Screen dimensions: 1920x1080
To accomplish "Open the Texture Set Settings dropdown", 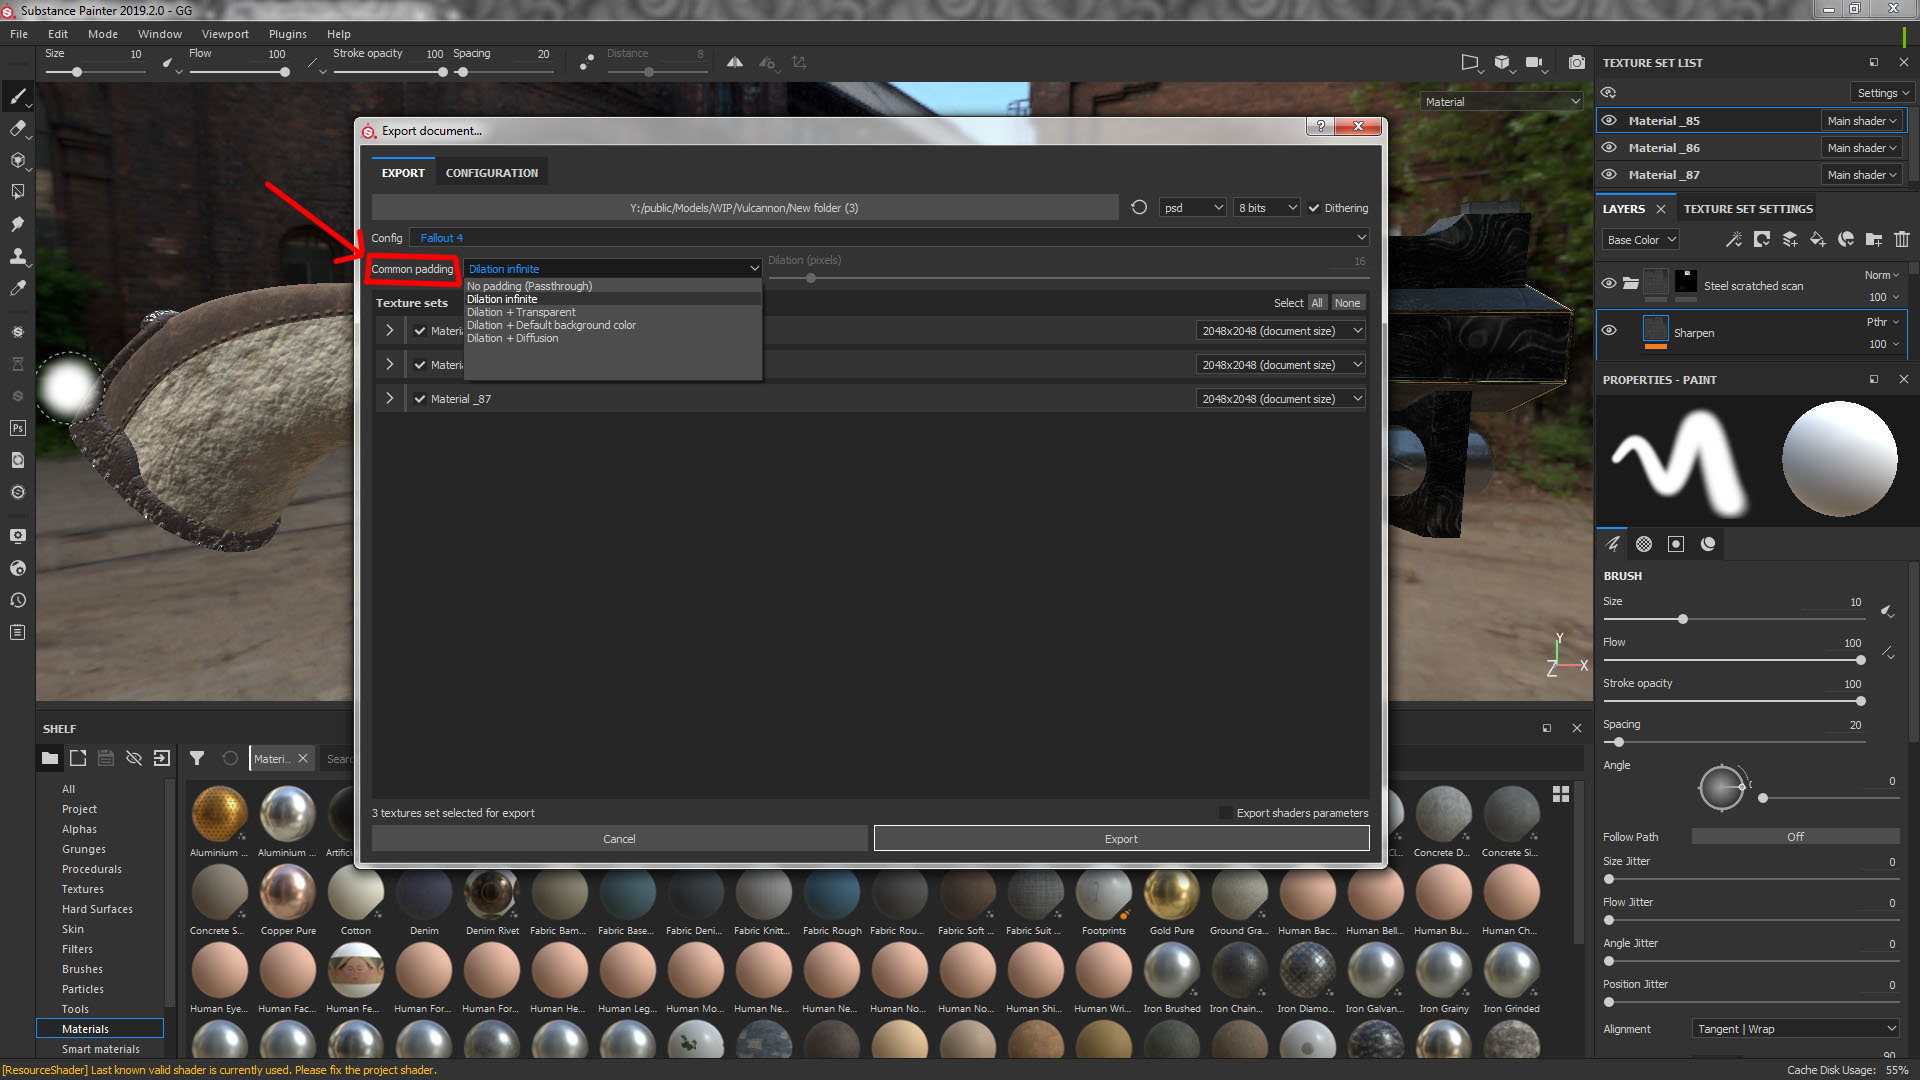I will click(1882, 93).
